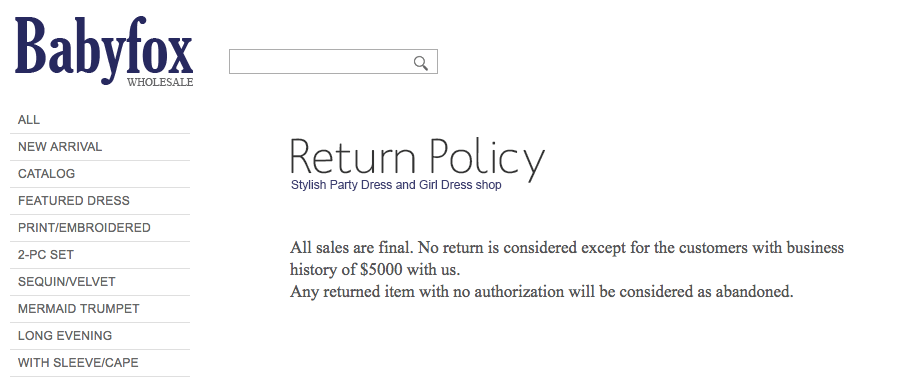Click the WHOLESALE text under the logo
The height and width of the screenshot is (377, 924).
160,82
